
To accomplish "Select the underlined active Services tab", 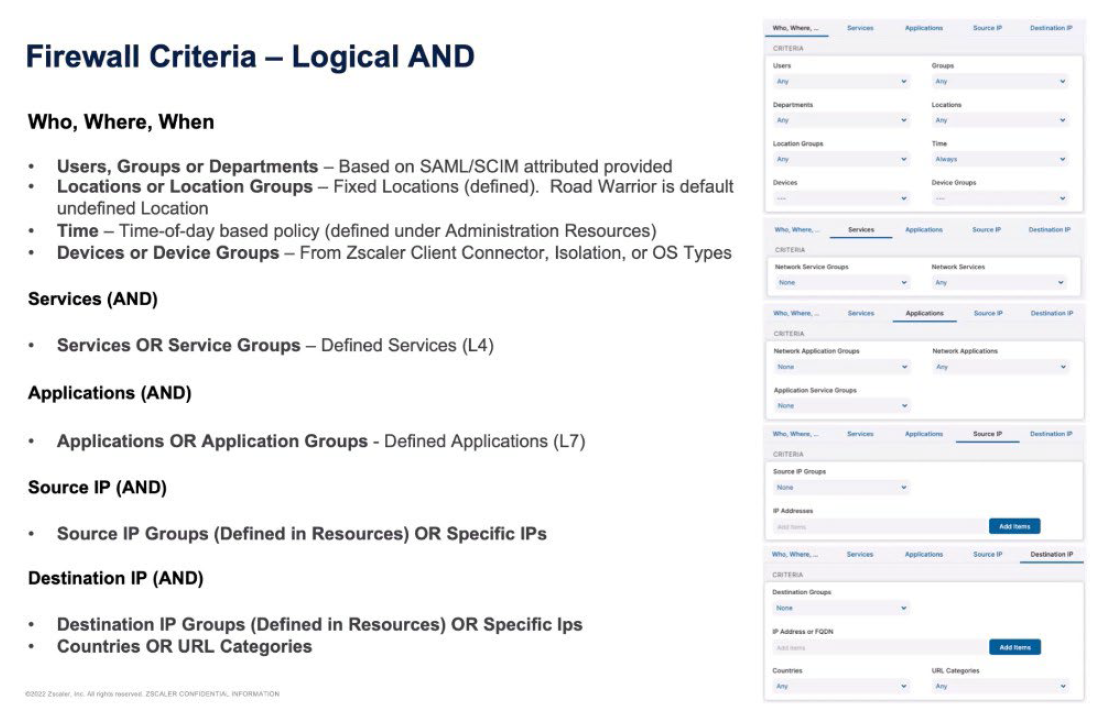I will point(861,230).
